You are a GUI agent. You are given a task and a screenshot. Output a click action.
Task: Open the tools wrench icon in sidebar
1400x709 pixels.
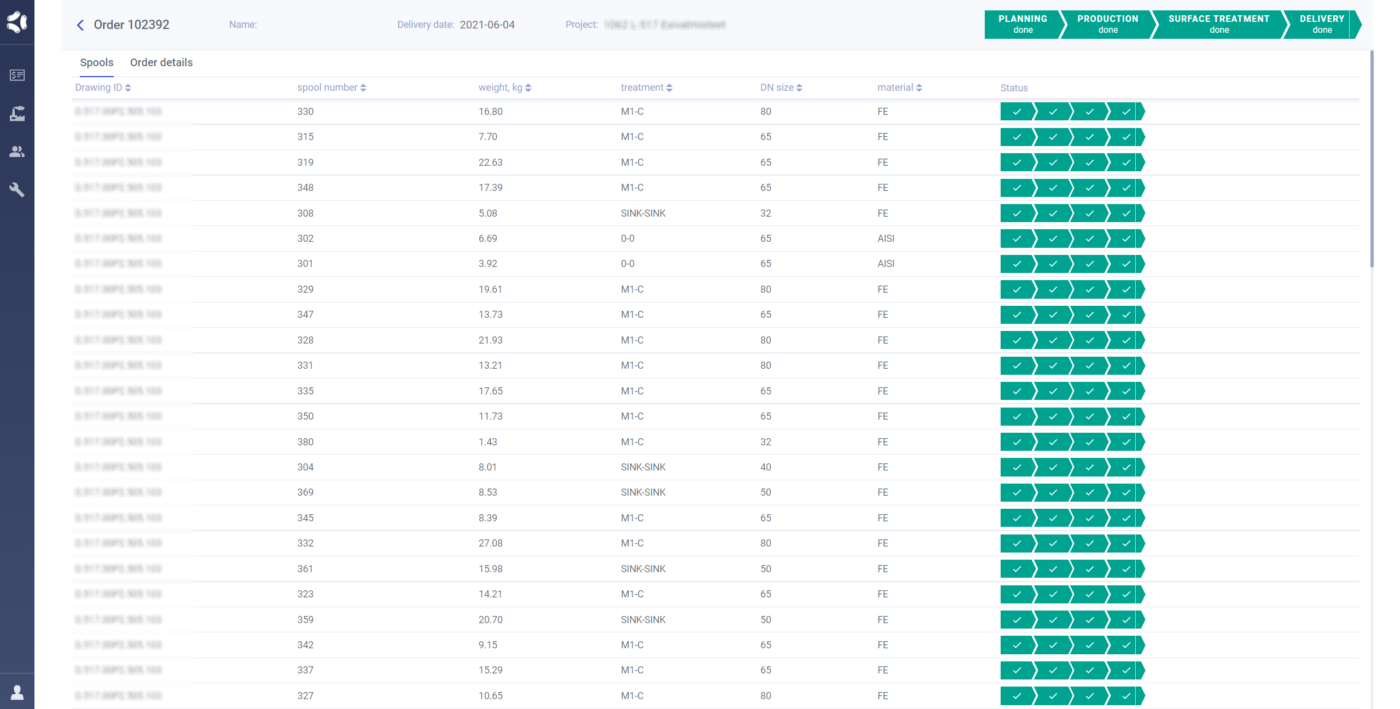(17, 189)
